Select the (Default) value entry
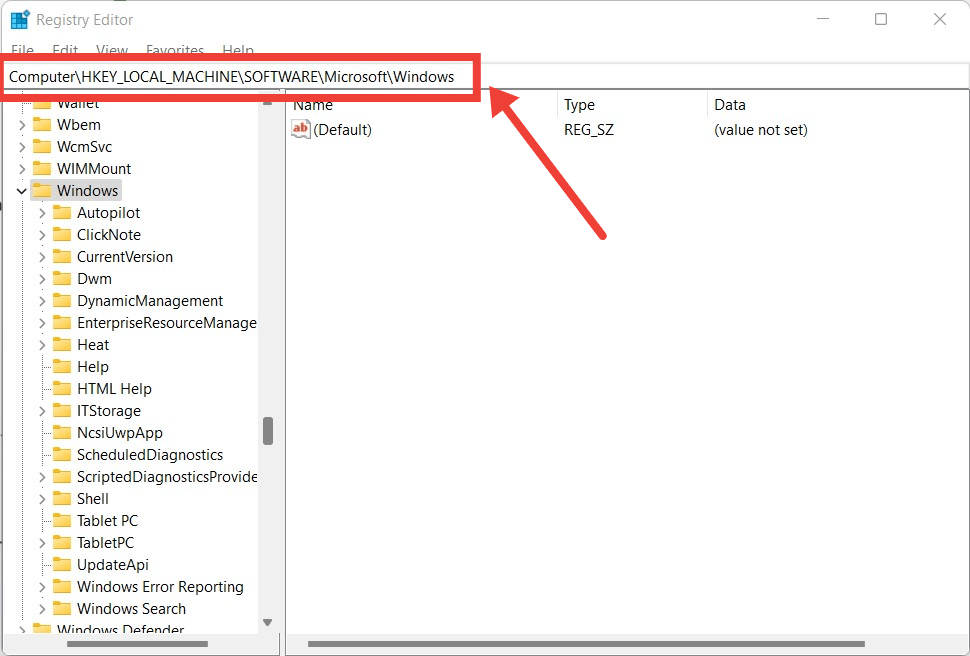The width and height of the screenshot is (970, 656). [342, 130]
